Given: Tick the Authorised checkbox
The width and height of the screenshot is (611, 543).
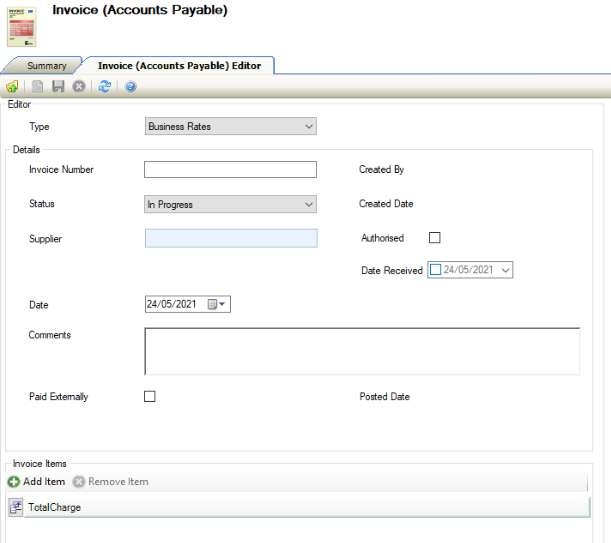Looking at the screenshot, I should click(x=434, y=238).
